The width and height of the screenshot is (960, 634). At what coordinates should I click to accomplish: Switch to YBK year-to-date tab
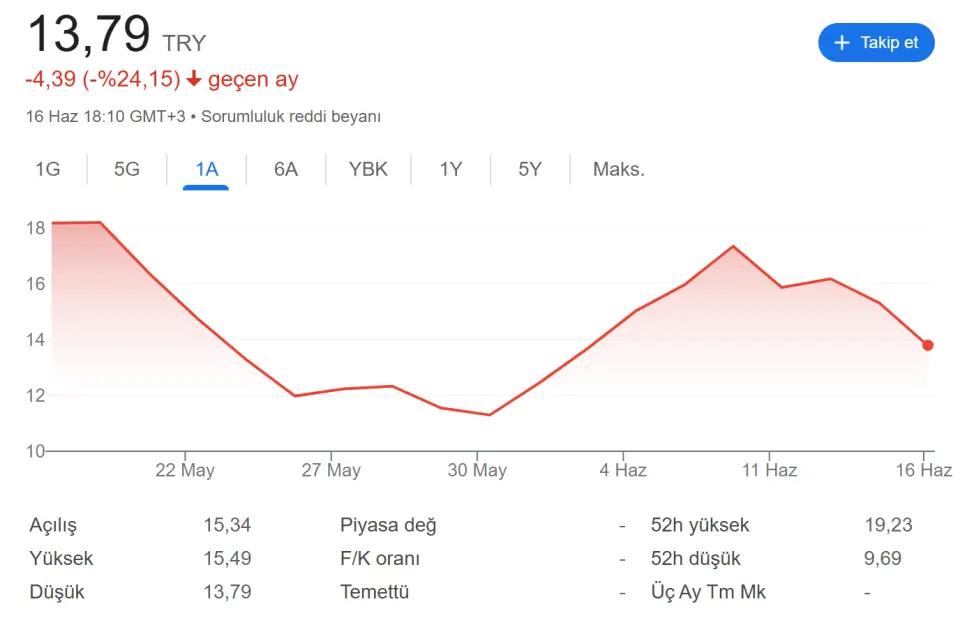point(368,169)
